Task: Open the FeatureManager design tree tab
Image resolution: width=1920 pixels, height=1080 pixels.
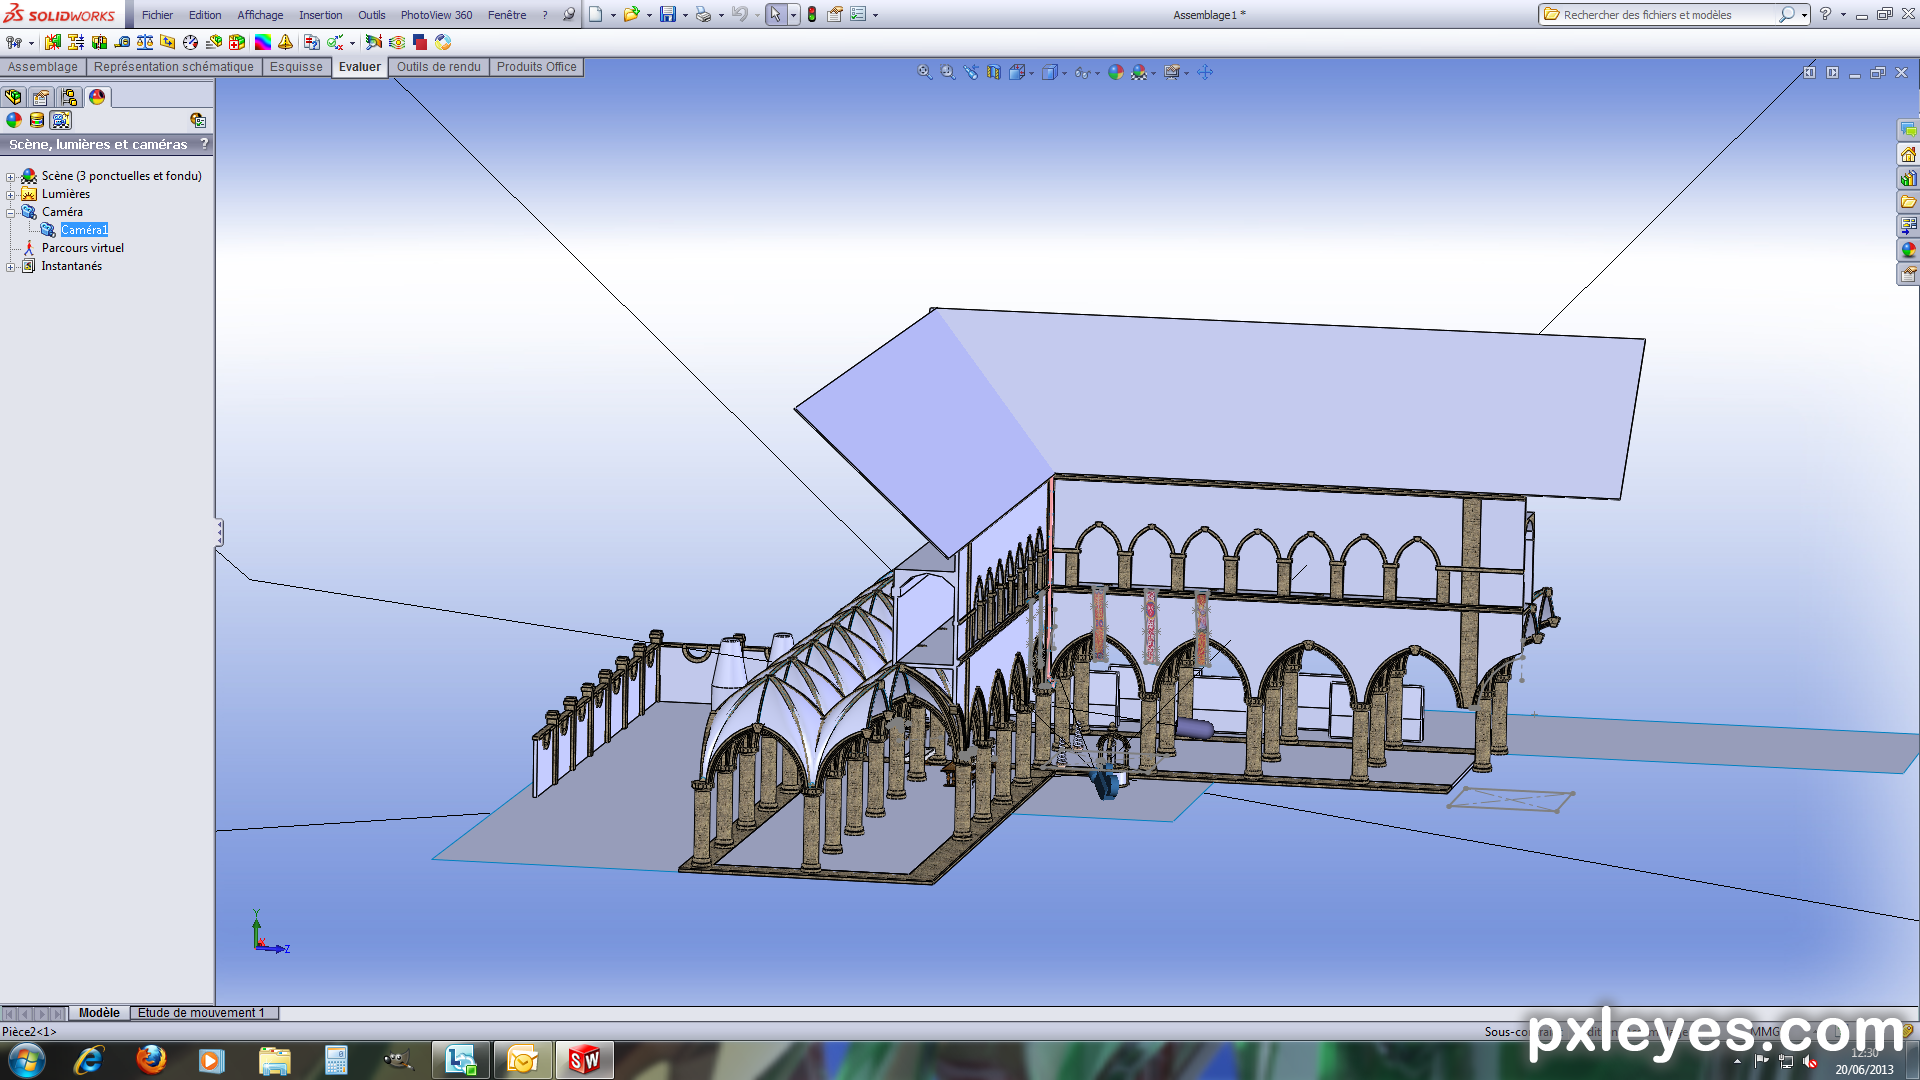Action: 13,97
